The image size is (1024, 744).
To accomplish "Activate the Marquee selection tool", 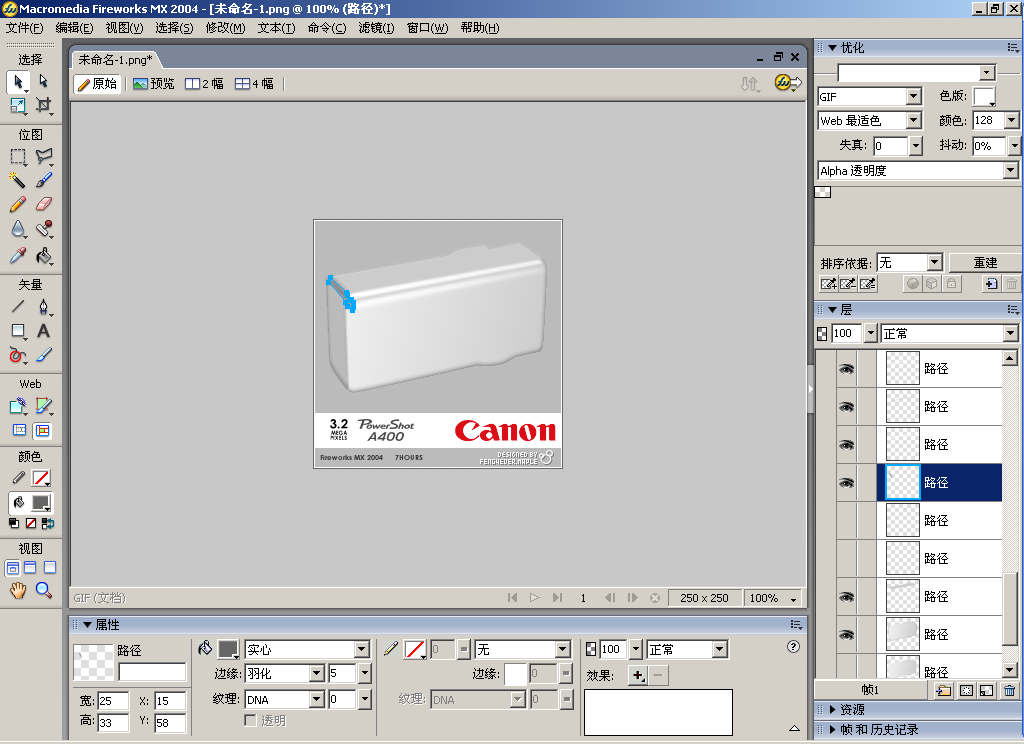I will 18,157.
